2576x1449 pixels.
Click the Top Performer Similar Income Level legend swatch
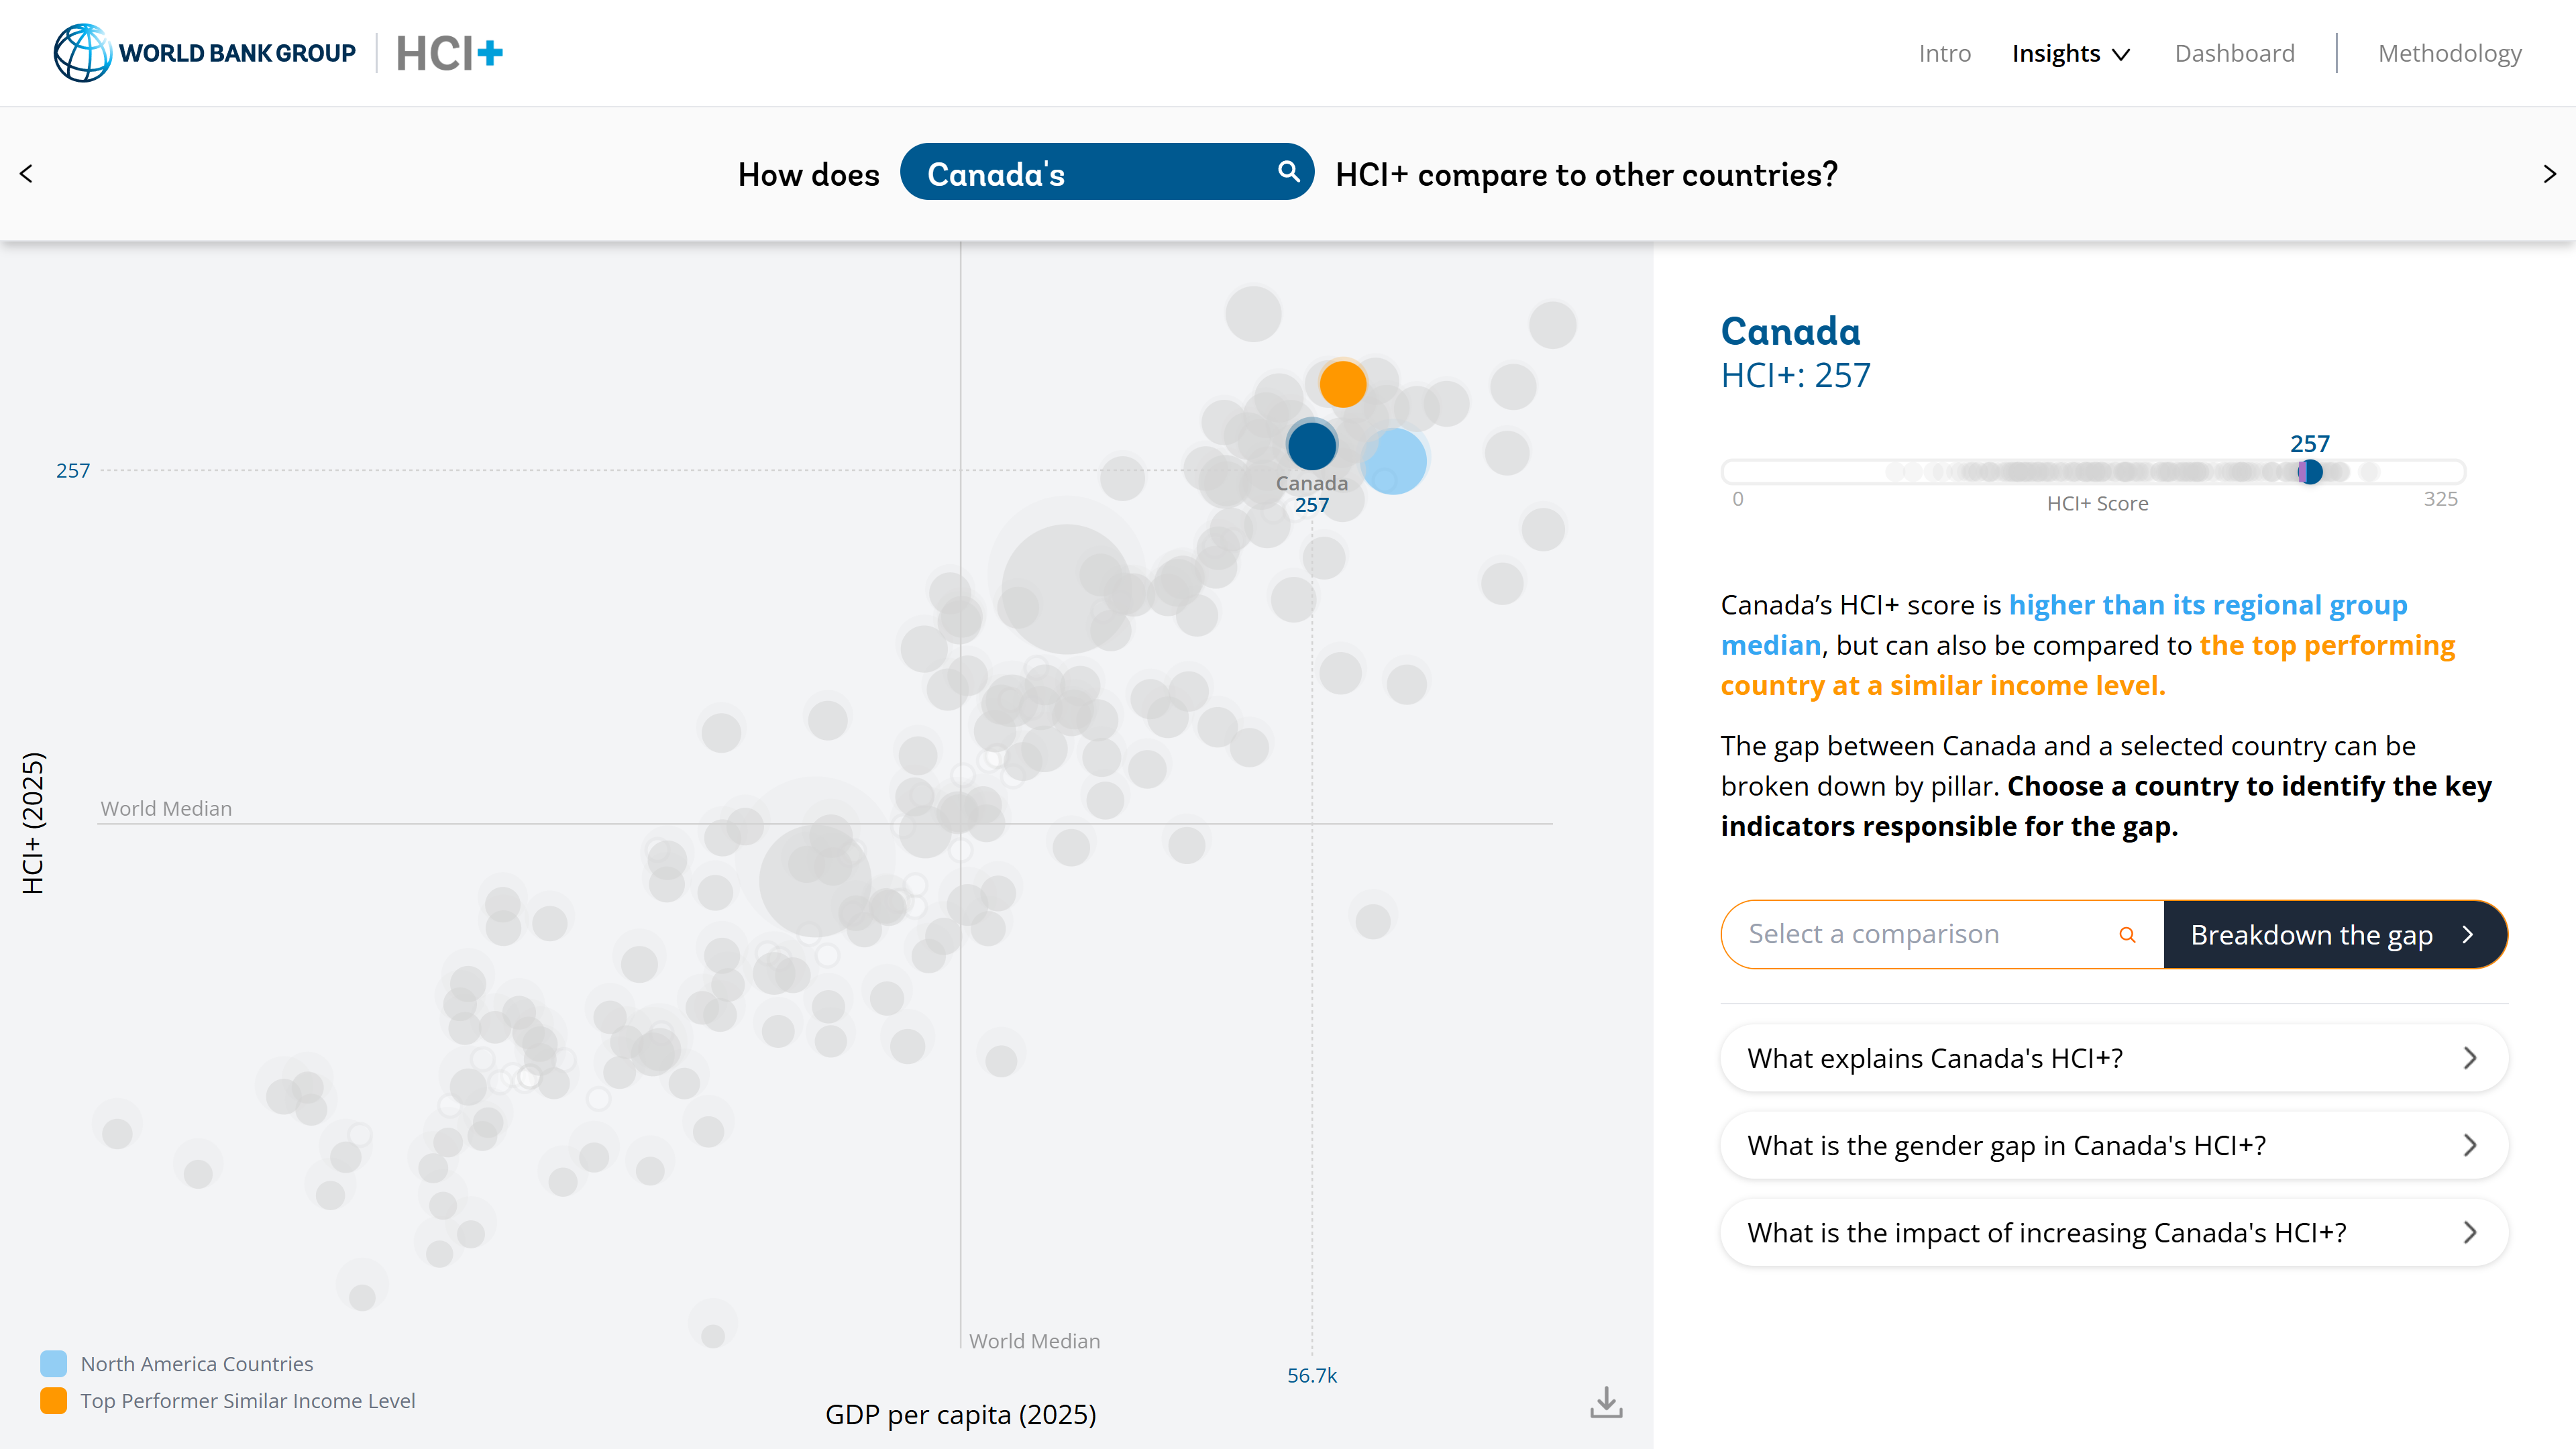coord(53,1400)
